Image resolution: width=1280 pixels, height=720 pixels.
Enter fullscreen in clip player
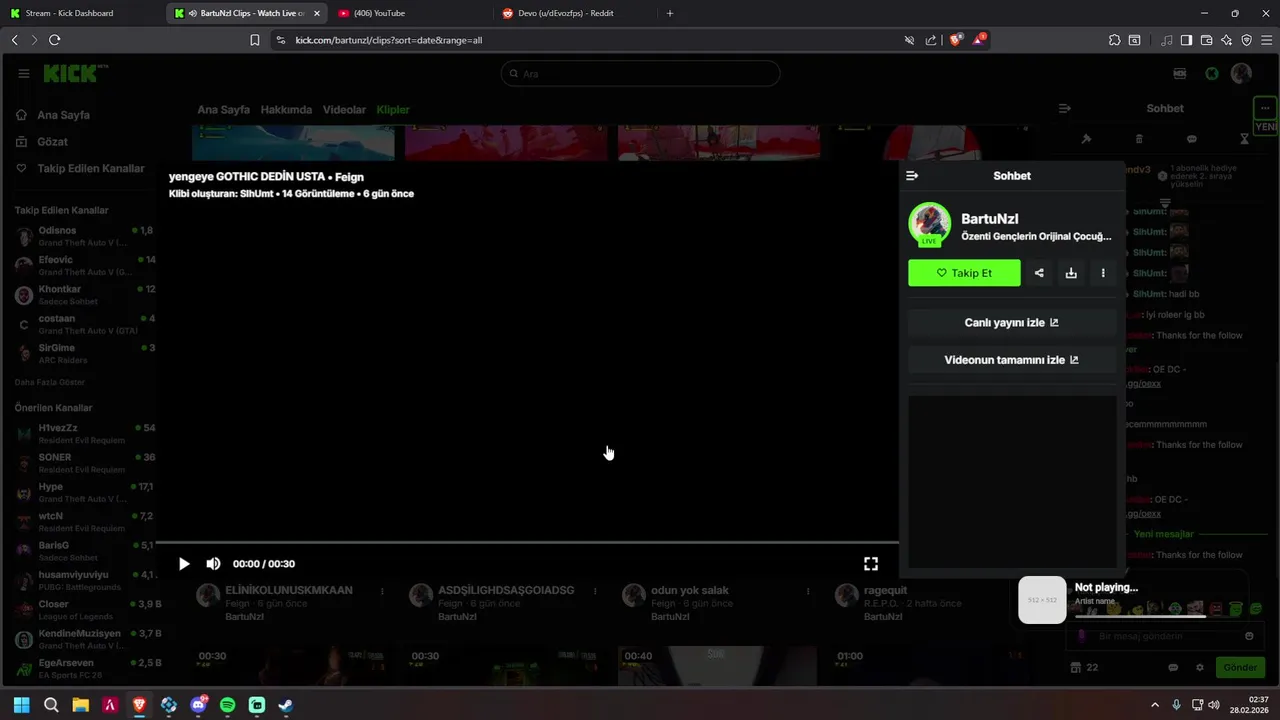tap(871, 564)
